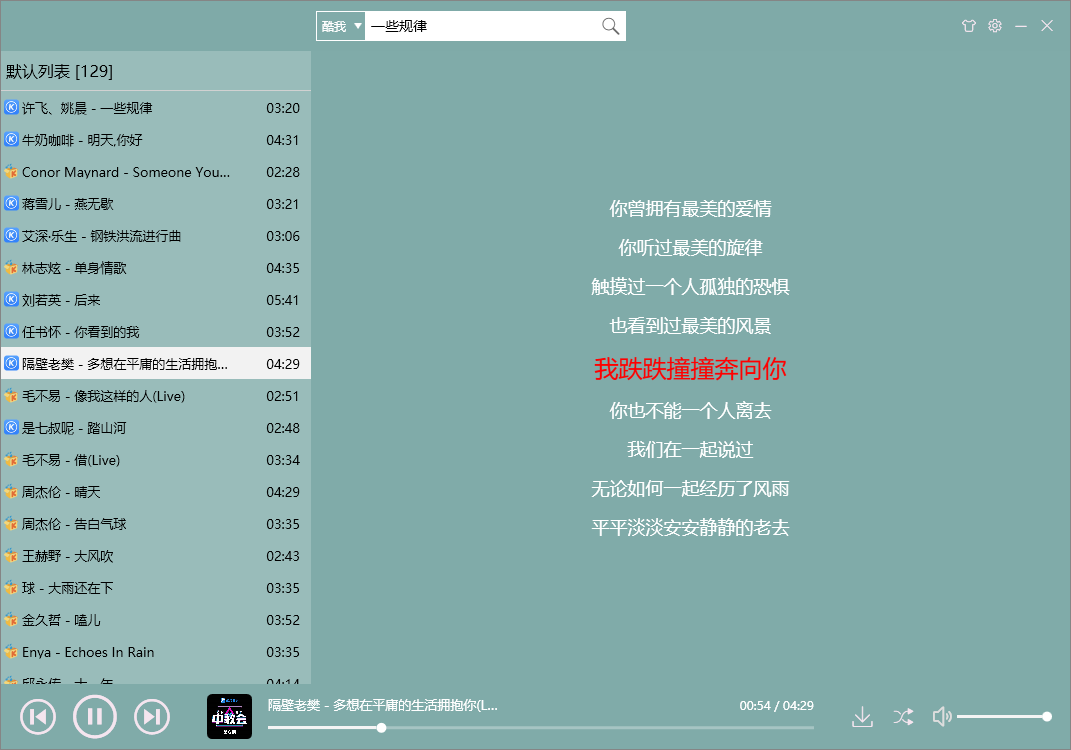The height and width of the screenshot is (750, 1071).
Task: Skip to the previous track
Action: (38, 716)
